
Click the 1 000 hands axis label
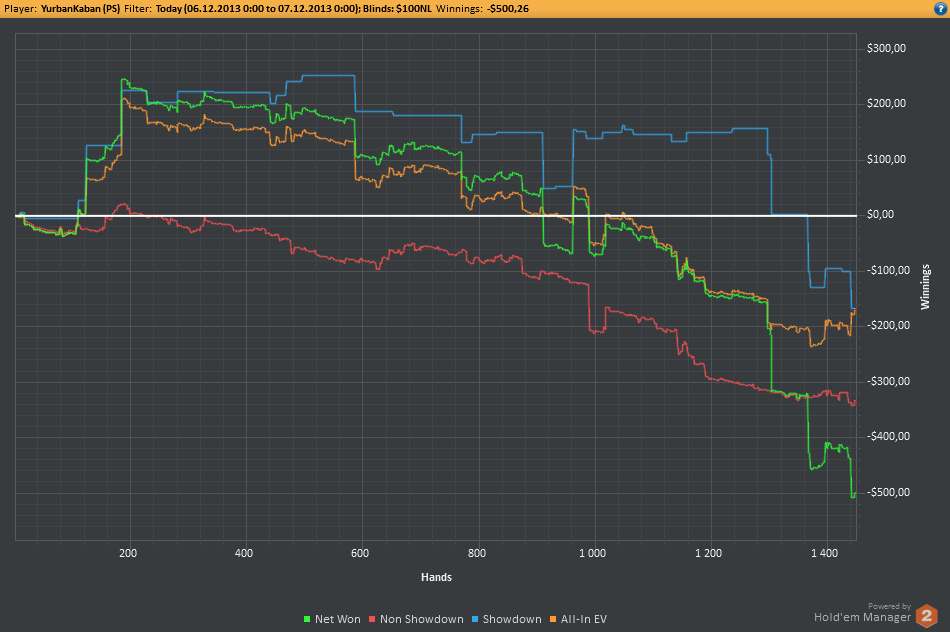click(x=592, y=553)
